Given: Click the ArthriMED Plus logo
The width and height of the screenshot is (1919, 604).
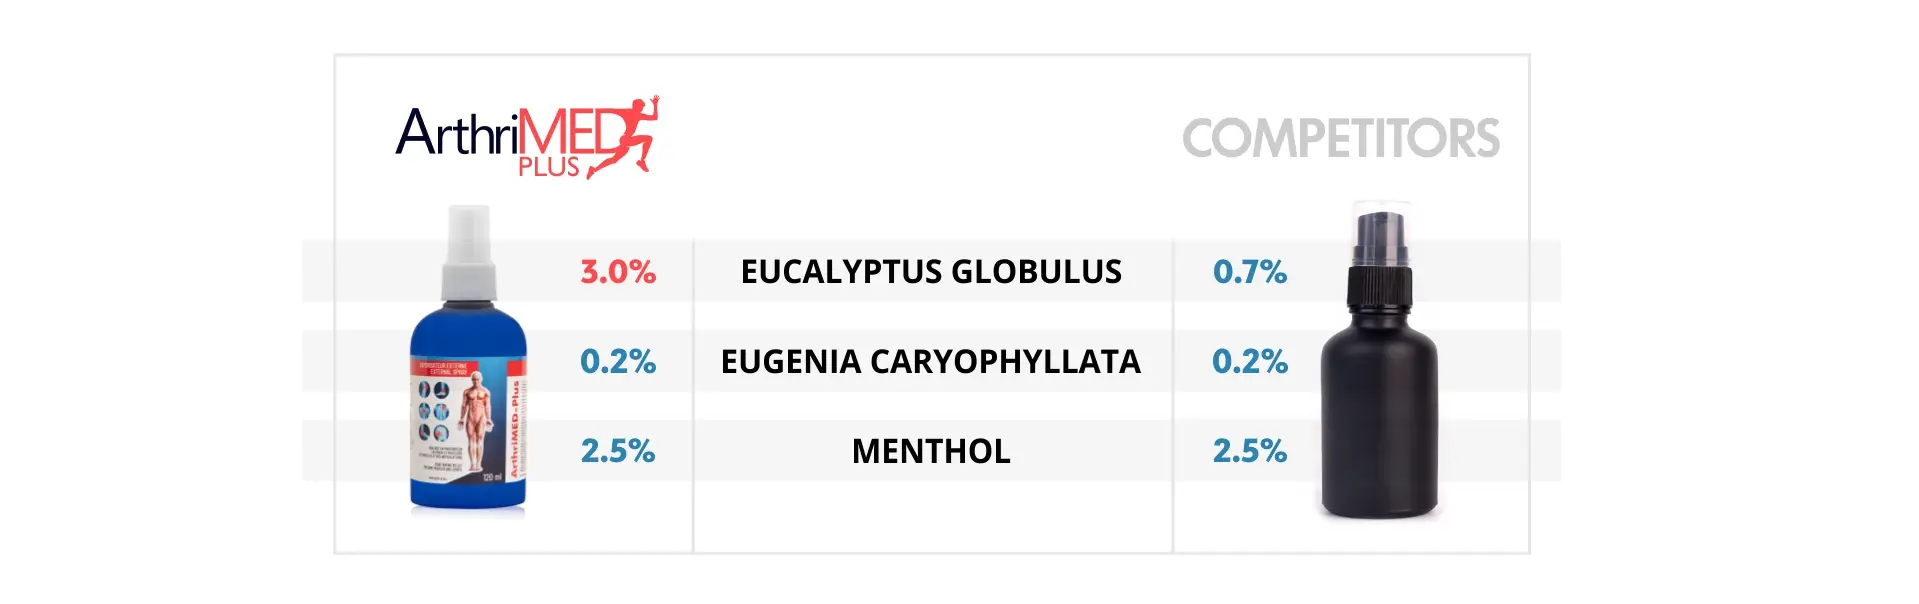Looking at the screenshot, I should (x=527, y=137).
